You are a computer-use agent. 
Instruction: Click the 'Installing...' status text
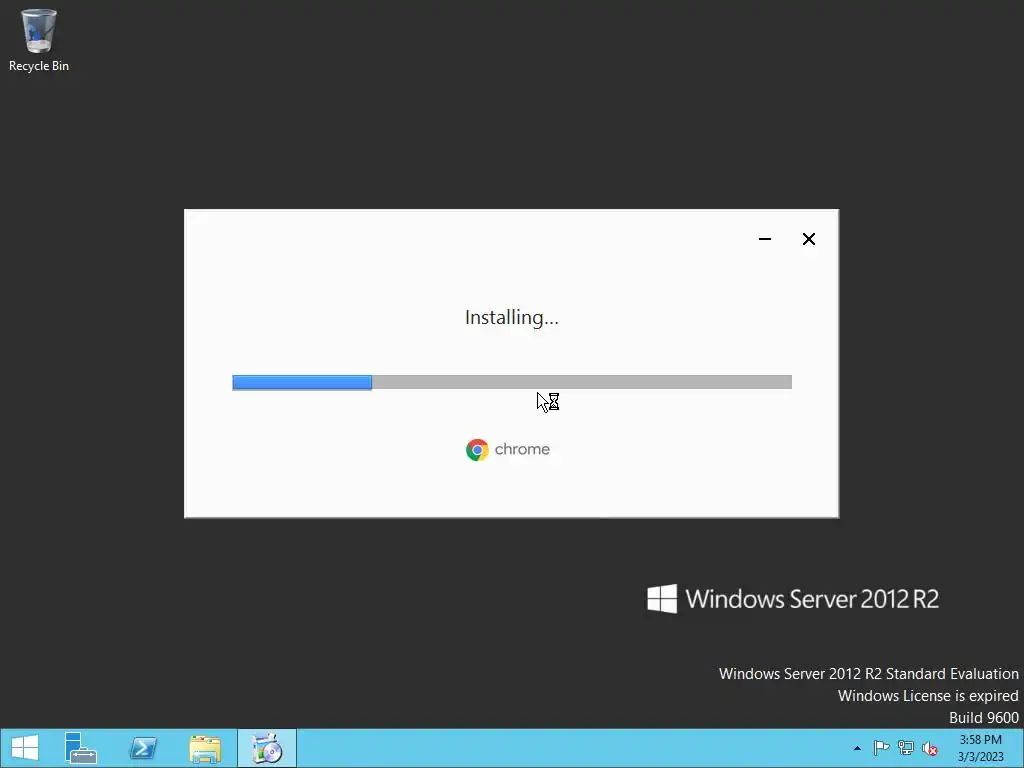[512, 317]
